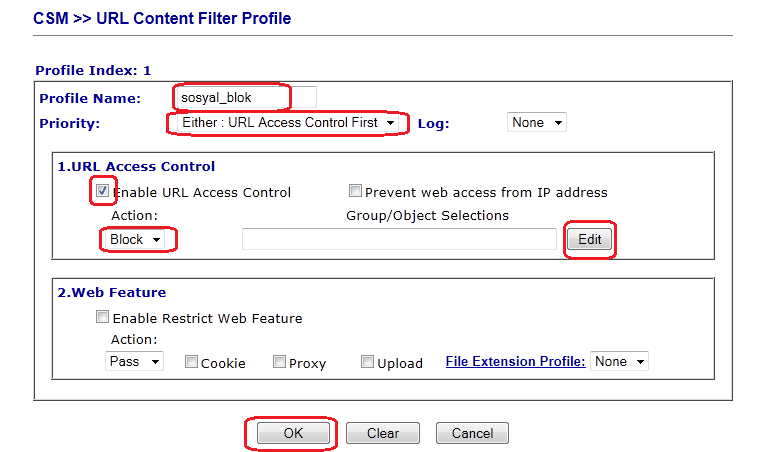Click the URL Content Filter Profile heading
Image resolution: width=775 pixels, height=452 pixels.
click(x=163, y=18)
